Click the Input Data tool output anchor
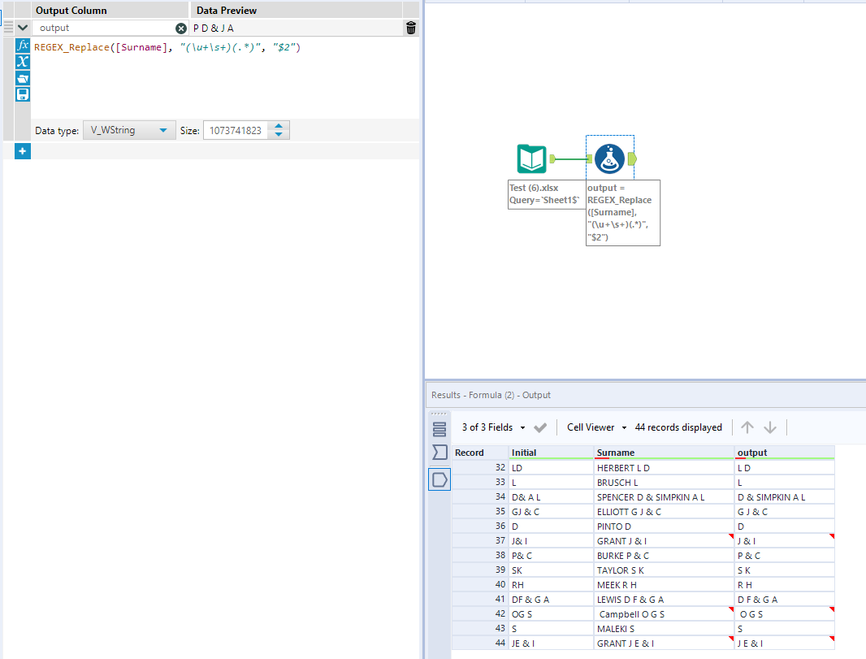866x659 pixels. (x=552, y=159)
